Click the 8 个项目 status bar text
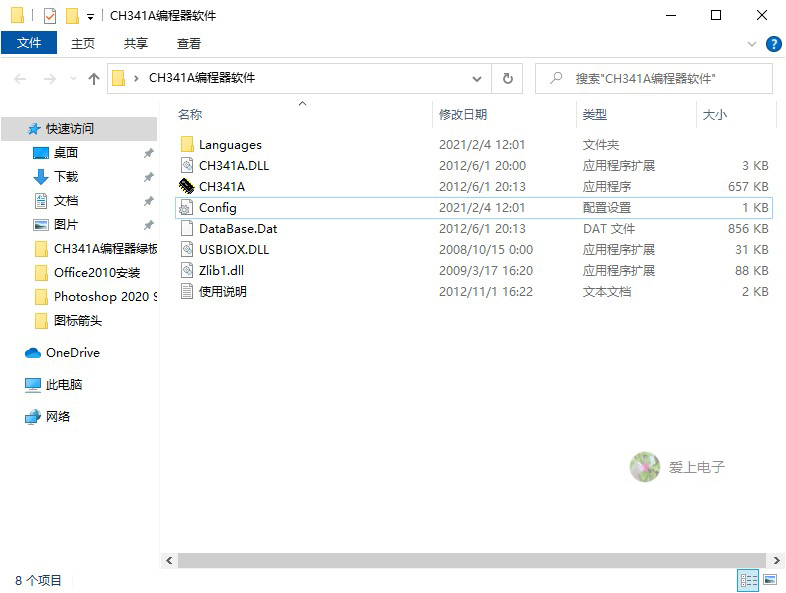Screen dimensions: 786x593 (38, 580)
